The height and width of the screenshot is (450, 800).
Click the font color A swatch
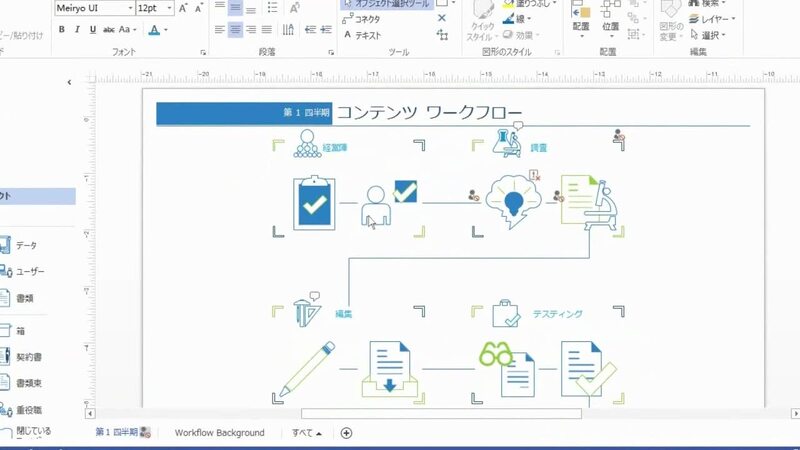point(154,30)
